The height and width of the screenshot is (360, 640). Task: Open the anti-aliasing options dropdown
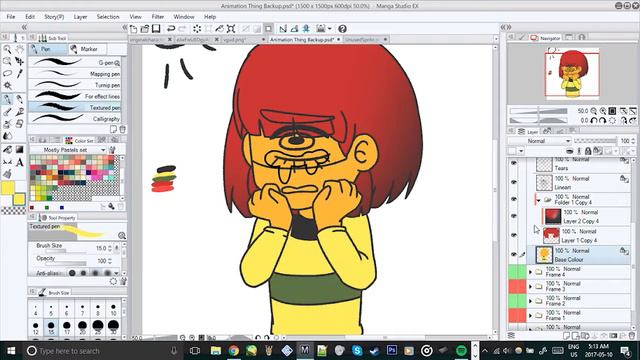point(117,273)
